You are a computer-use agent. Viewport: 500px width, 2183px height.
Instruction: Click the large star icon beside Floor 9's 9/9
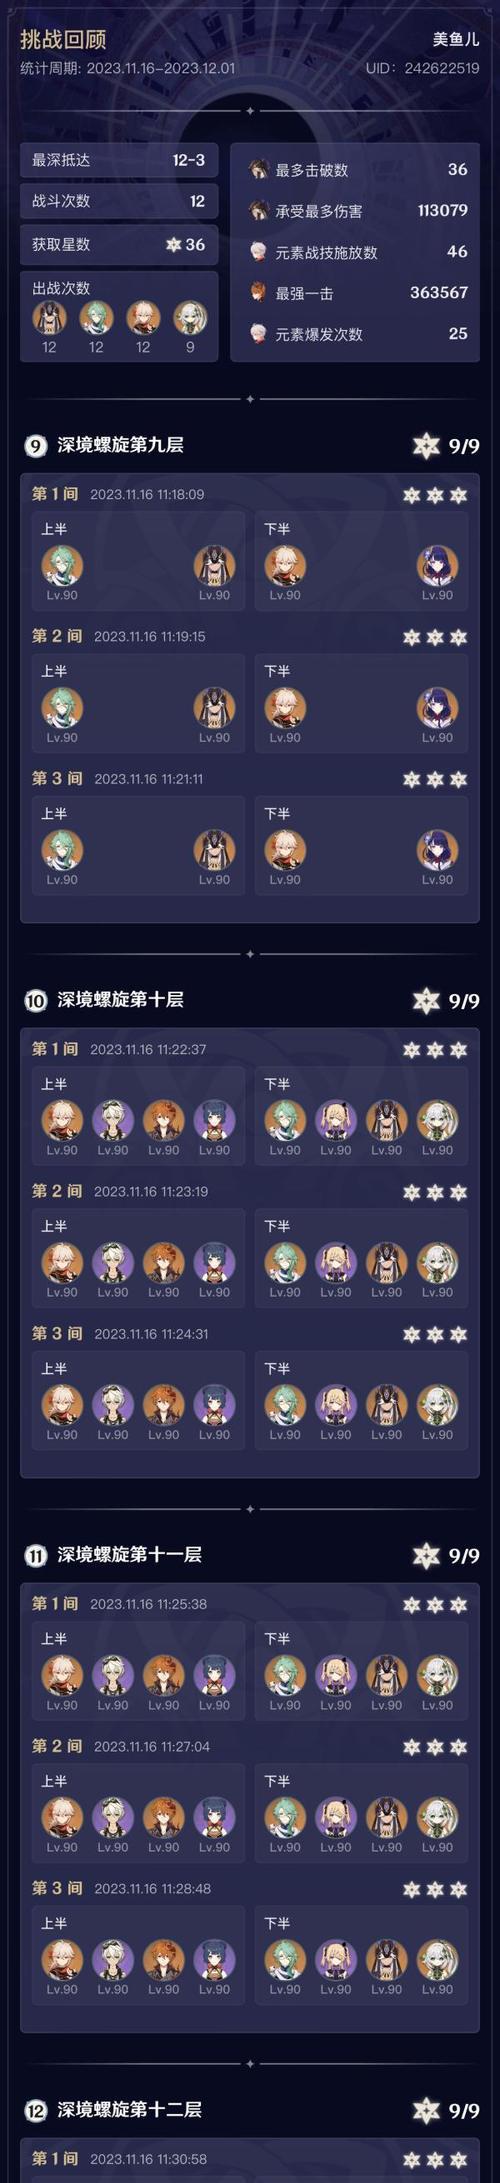[427, 446]
